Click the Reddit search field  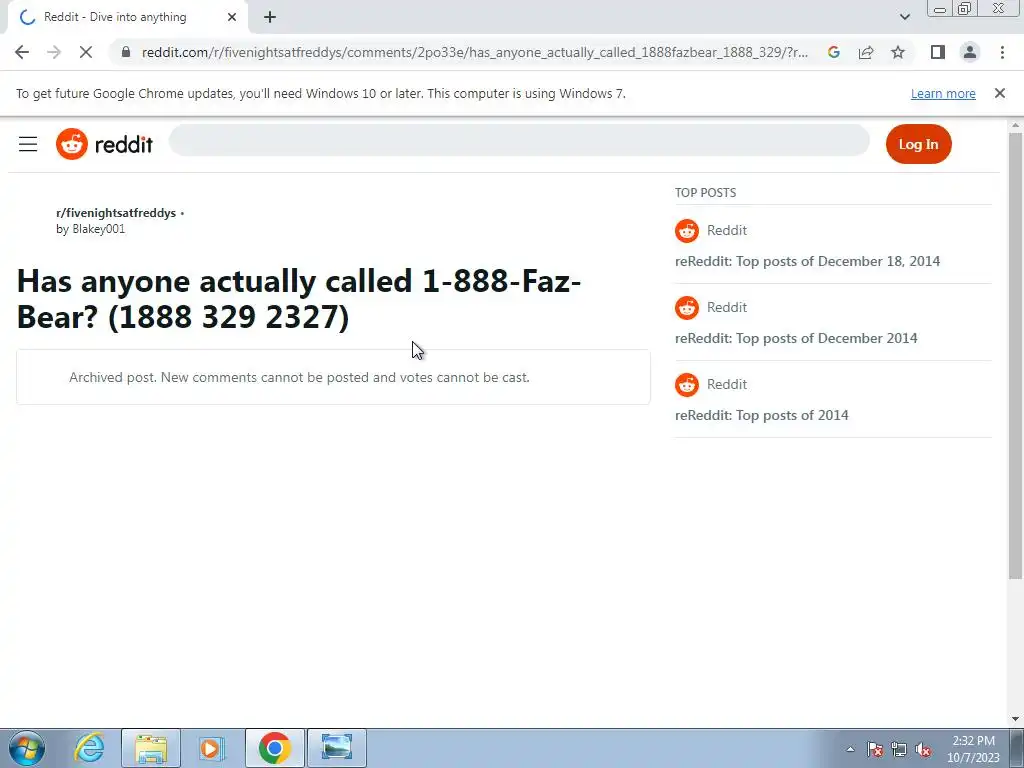pos(519,140)
